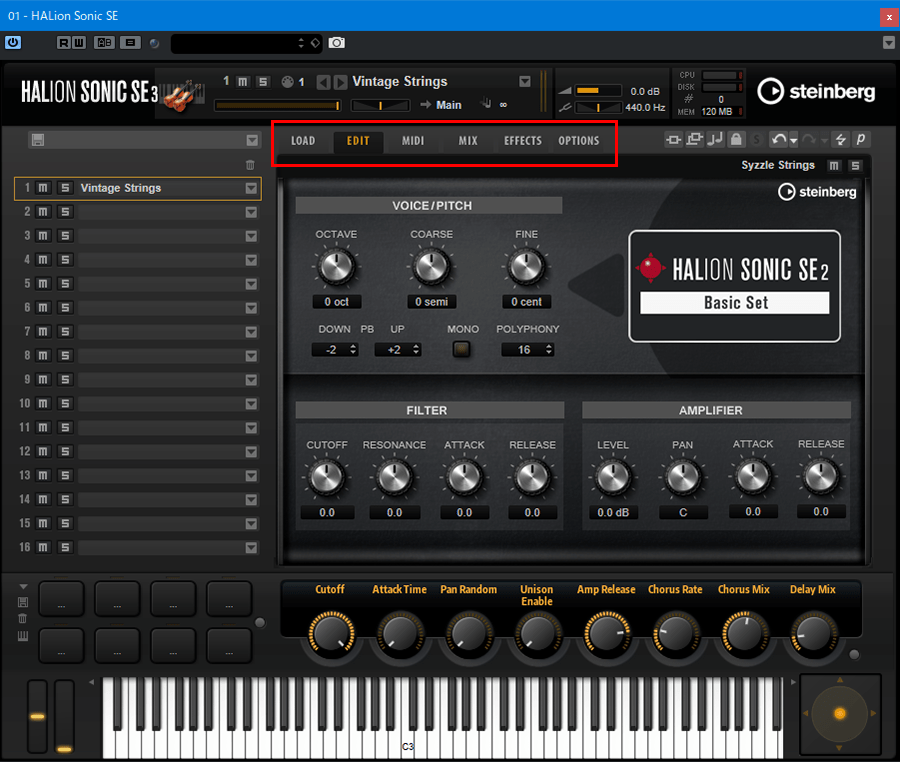Image resolution: width=900 pixels, height=762 pixels.
Task: Switch to the EDIT tab
Action: pyautogui.click(x=358, y=141)
